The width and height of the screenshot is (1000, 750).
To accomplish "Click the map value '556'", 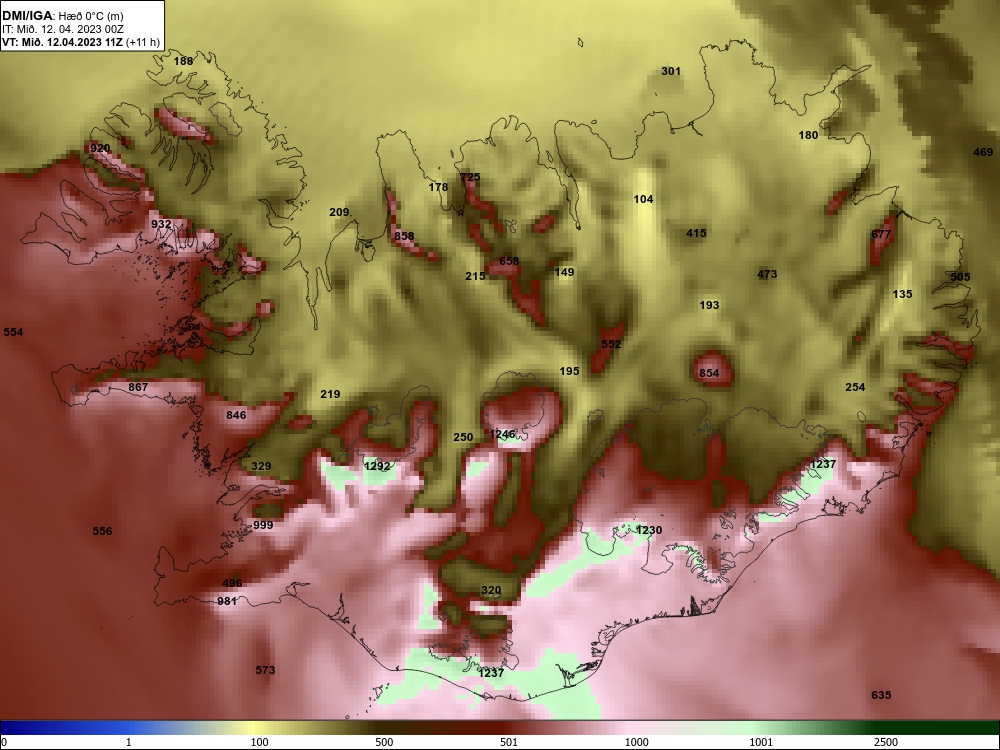I will [102, 531].
